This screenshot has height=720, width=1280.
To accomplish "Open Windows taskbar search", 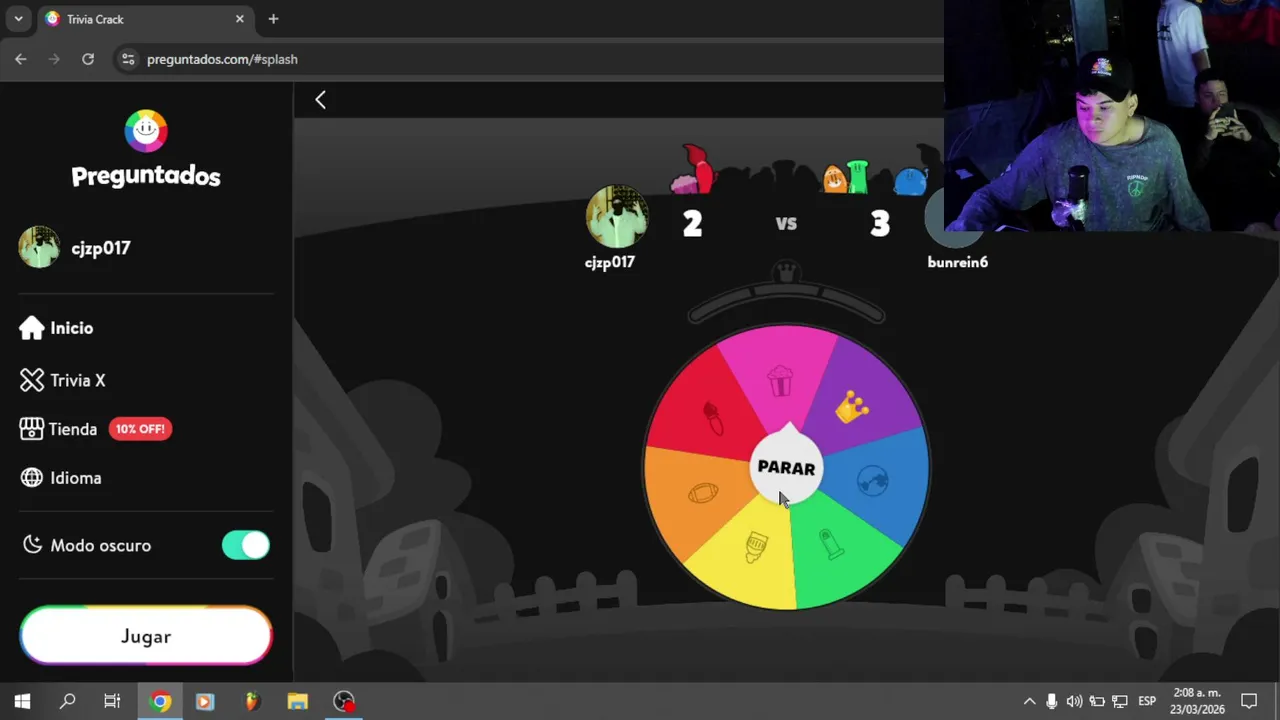I will coord(67,701).
